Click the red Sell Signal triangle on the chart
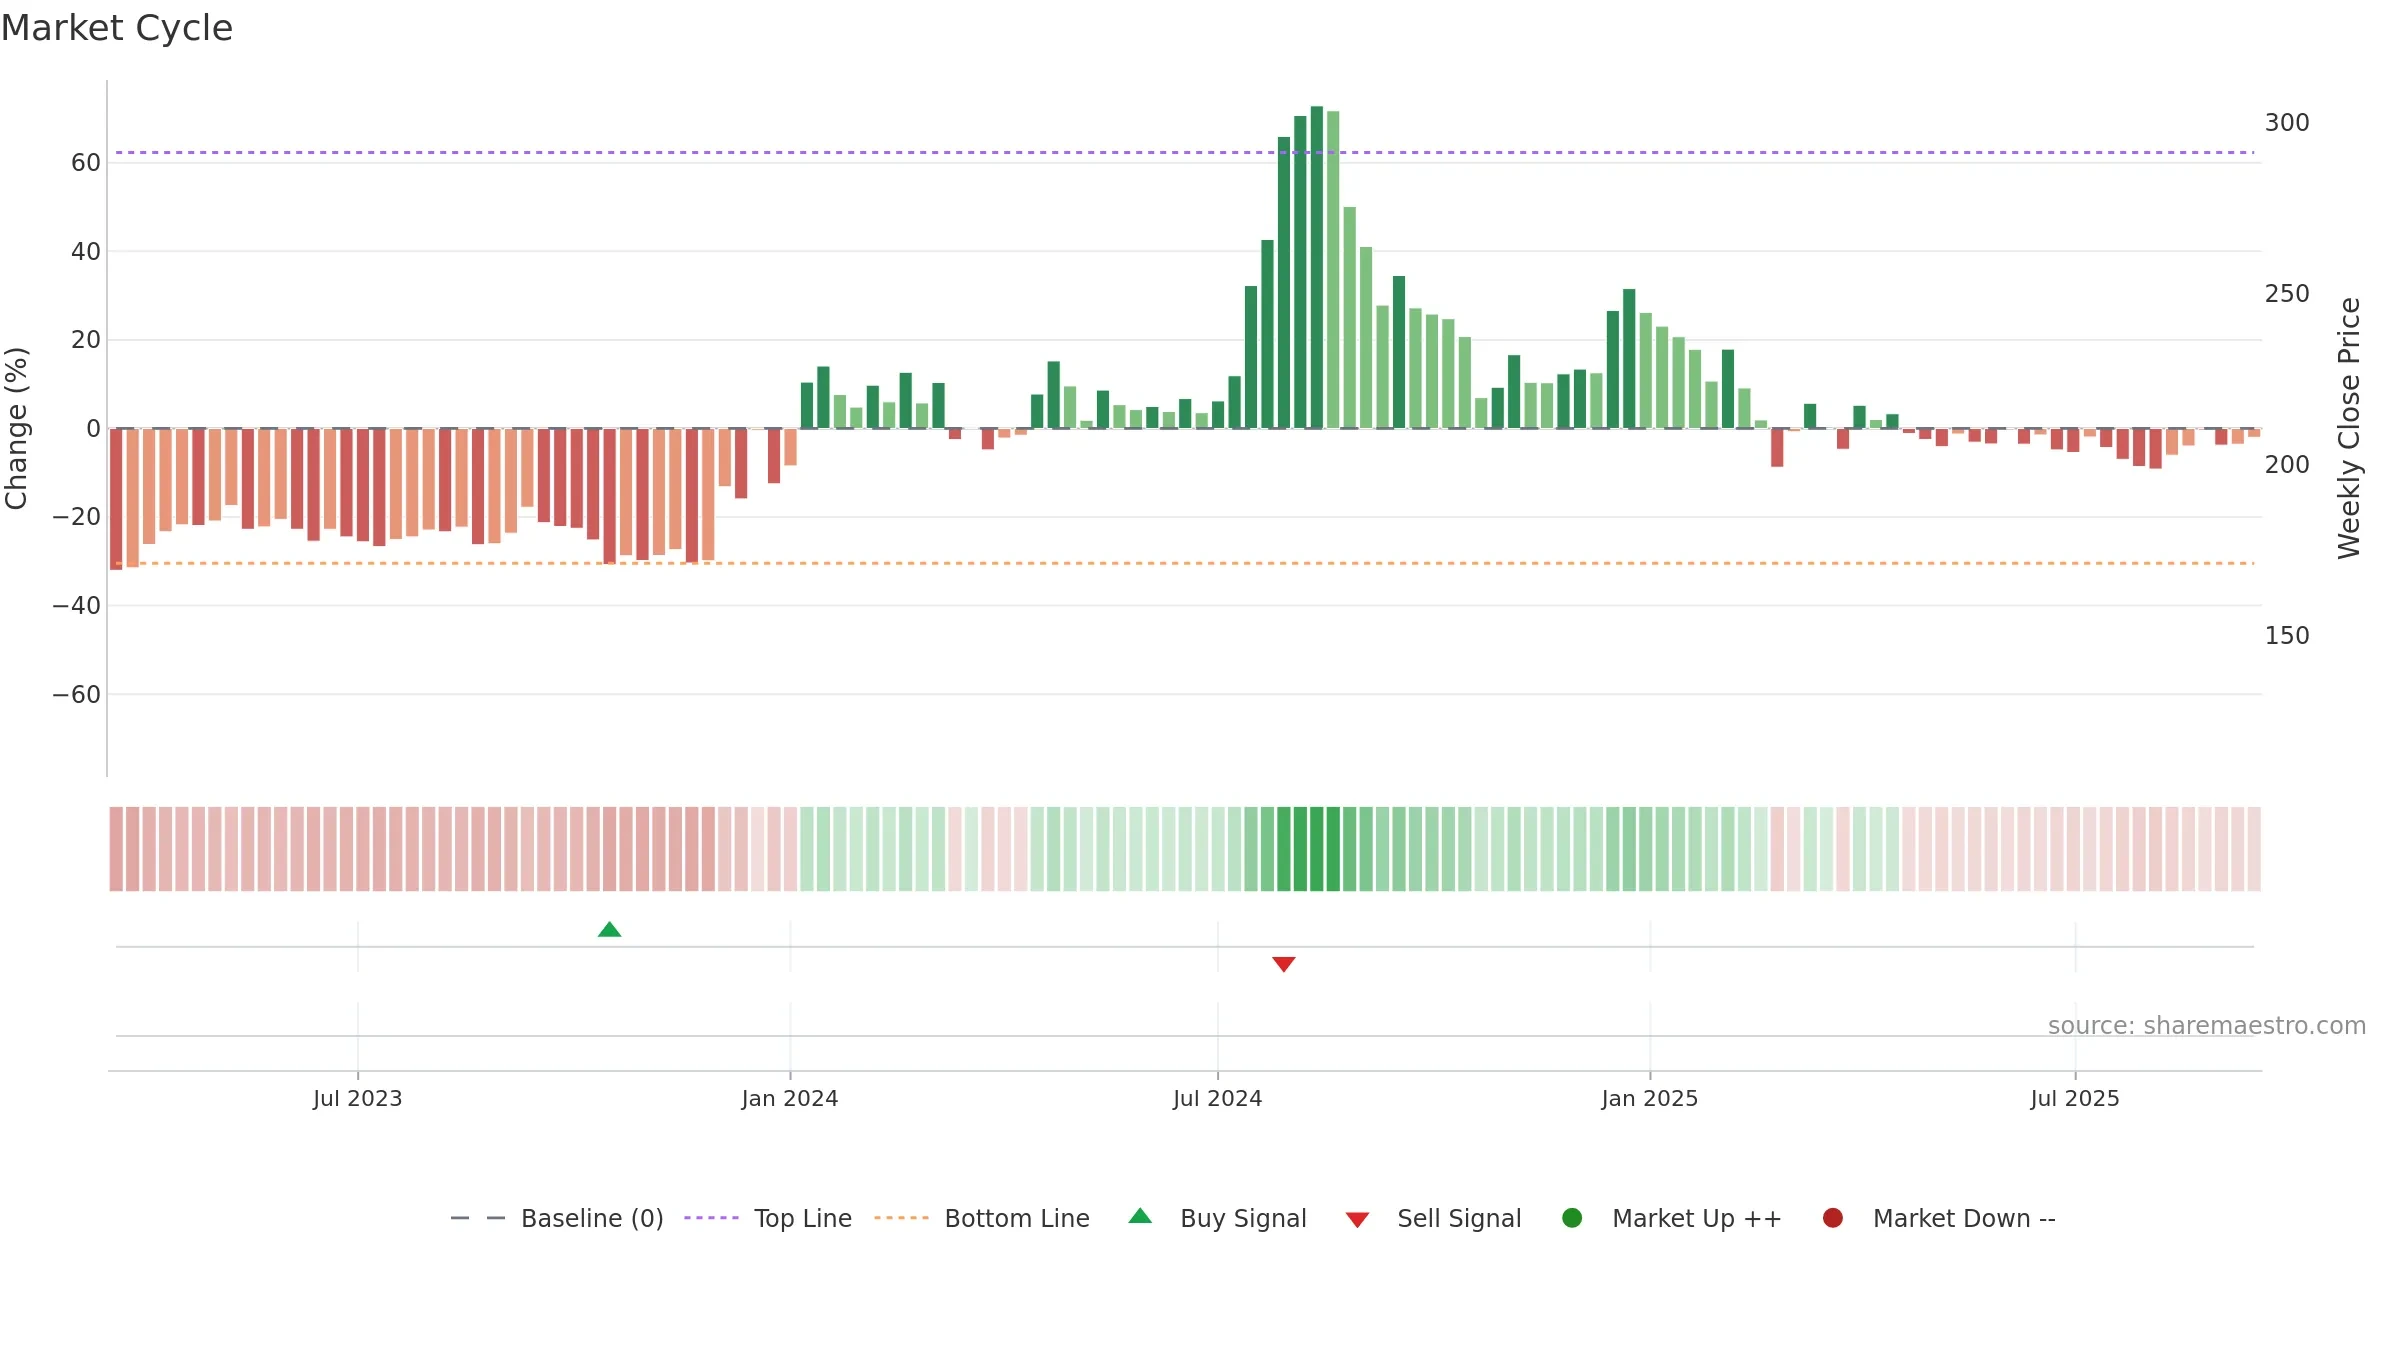Image resolution: width=2400 pixels, height=1350 pixels. [x=1284, y=964]
